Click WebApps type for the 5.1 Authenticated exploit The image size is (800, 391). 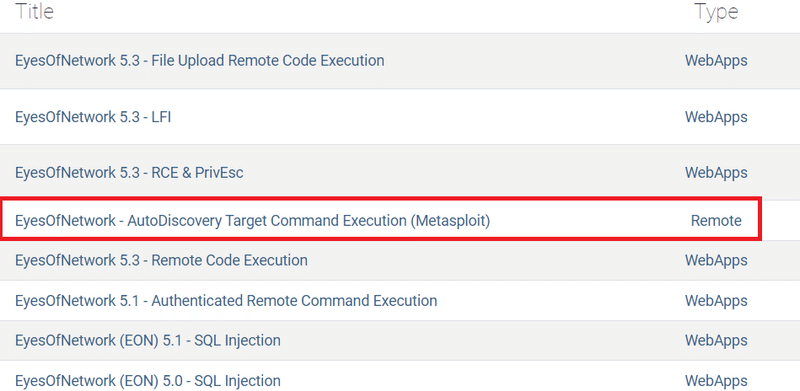tap(716, 301)
